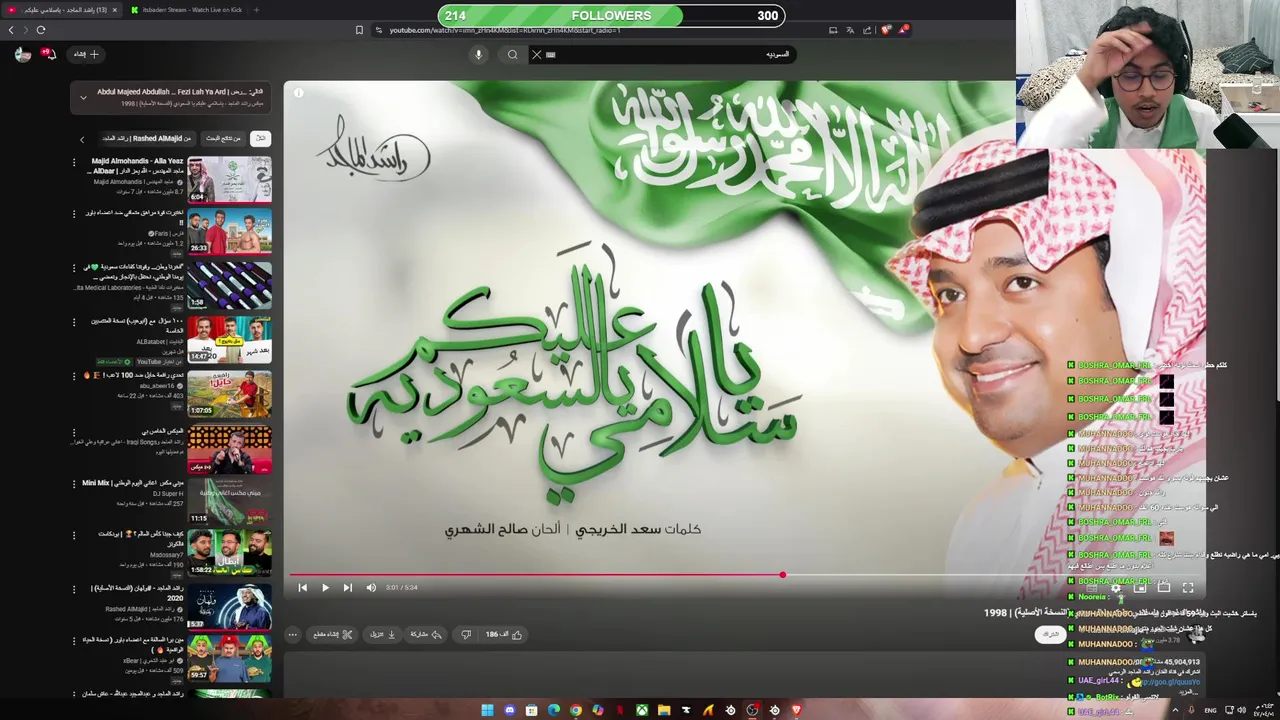The image size is (1280, 720).
Task: Open YouTube notifications bell
Action: pyautogui.click(x=49, y=54)
